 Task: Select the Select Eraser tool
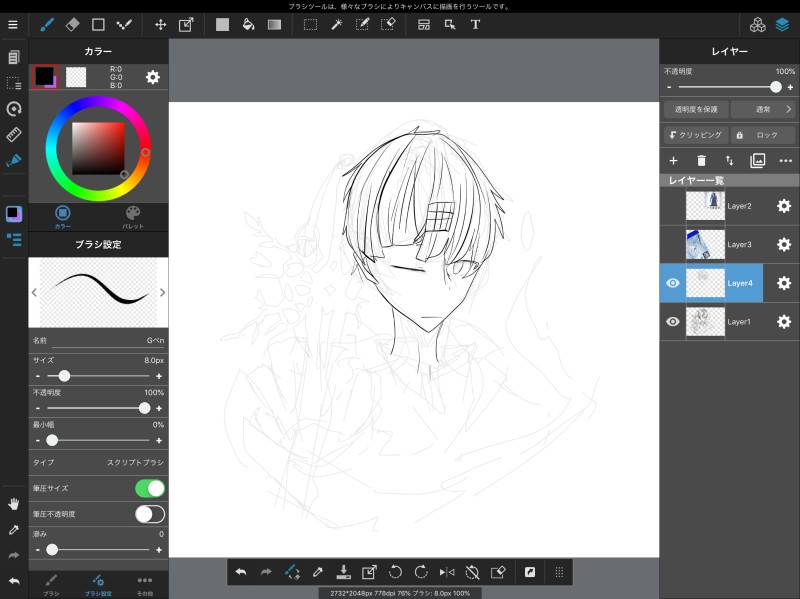[388, 24]
